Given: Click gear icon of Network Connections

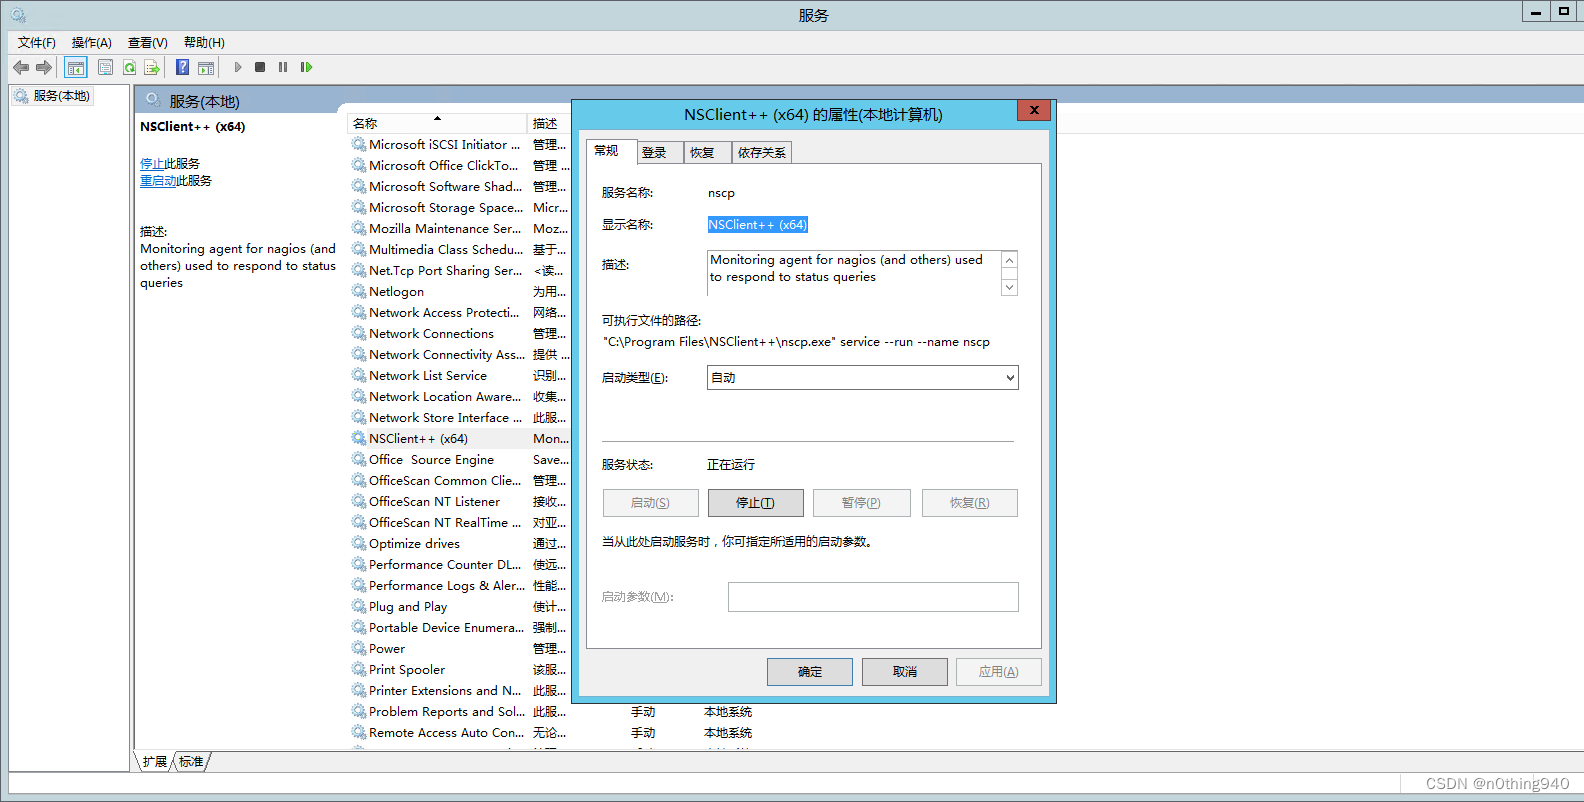Looking at the screenshot, I should click(359, 333).
